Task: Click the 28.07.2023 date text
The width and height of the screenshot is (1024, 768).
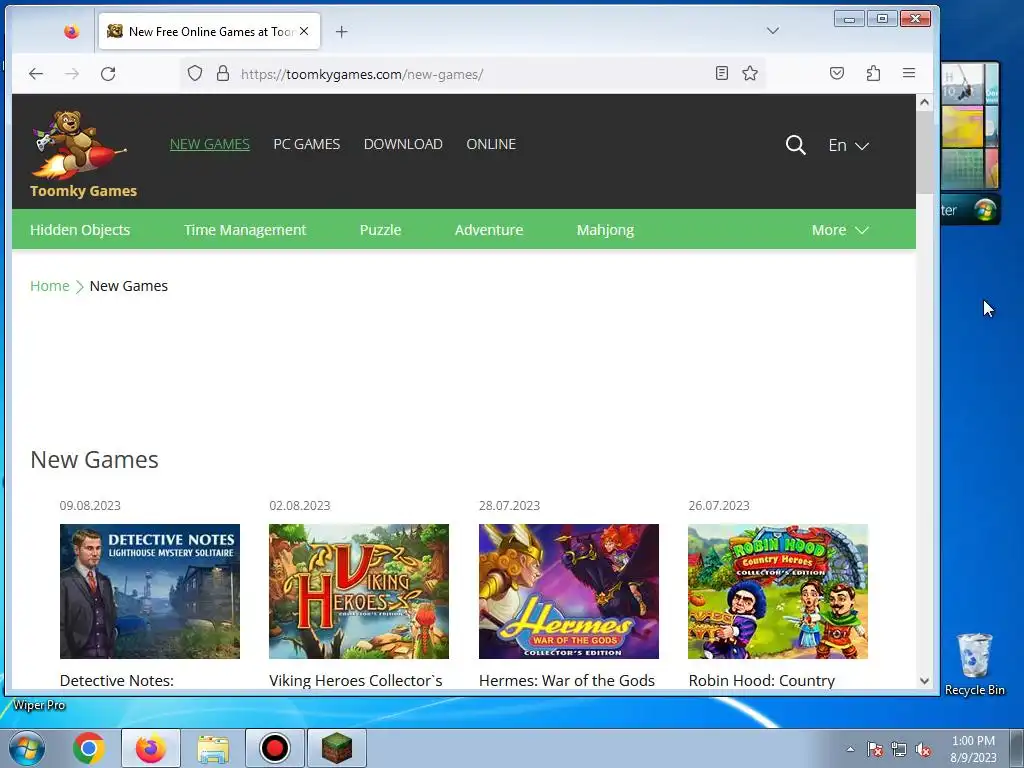Action: 509,505
